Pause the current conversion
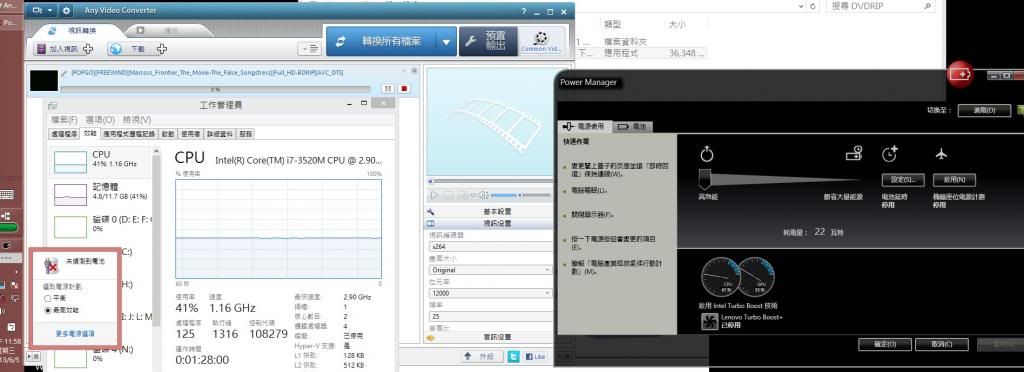Image resolution: width=1024 pixels, height=372 pixels. [x=387, y=88]
